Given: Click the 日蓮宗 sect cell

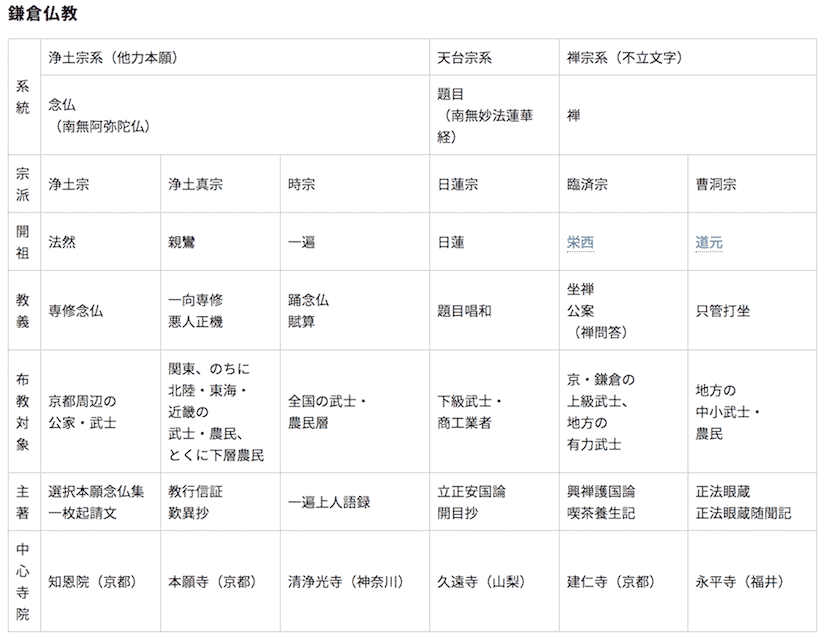Looking at the screenshot, I should [494, 184].
